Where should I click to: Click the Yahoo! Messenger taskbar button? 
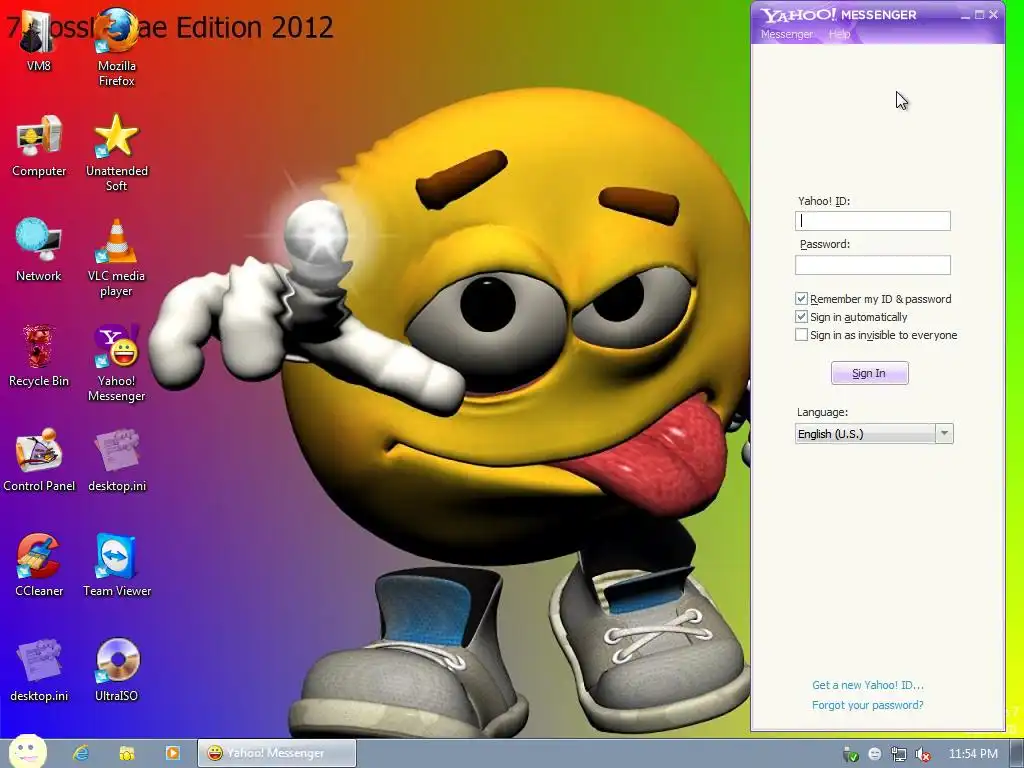pos(277,753)
